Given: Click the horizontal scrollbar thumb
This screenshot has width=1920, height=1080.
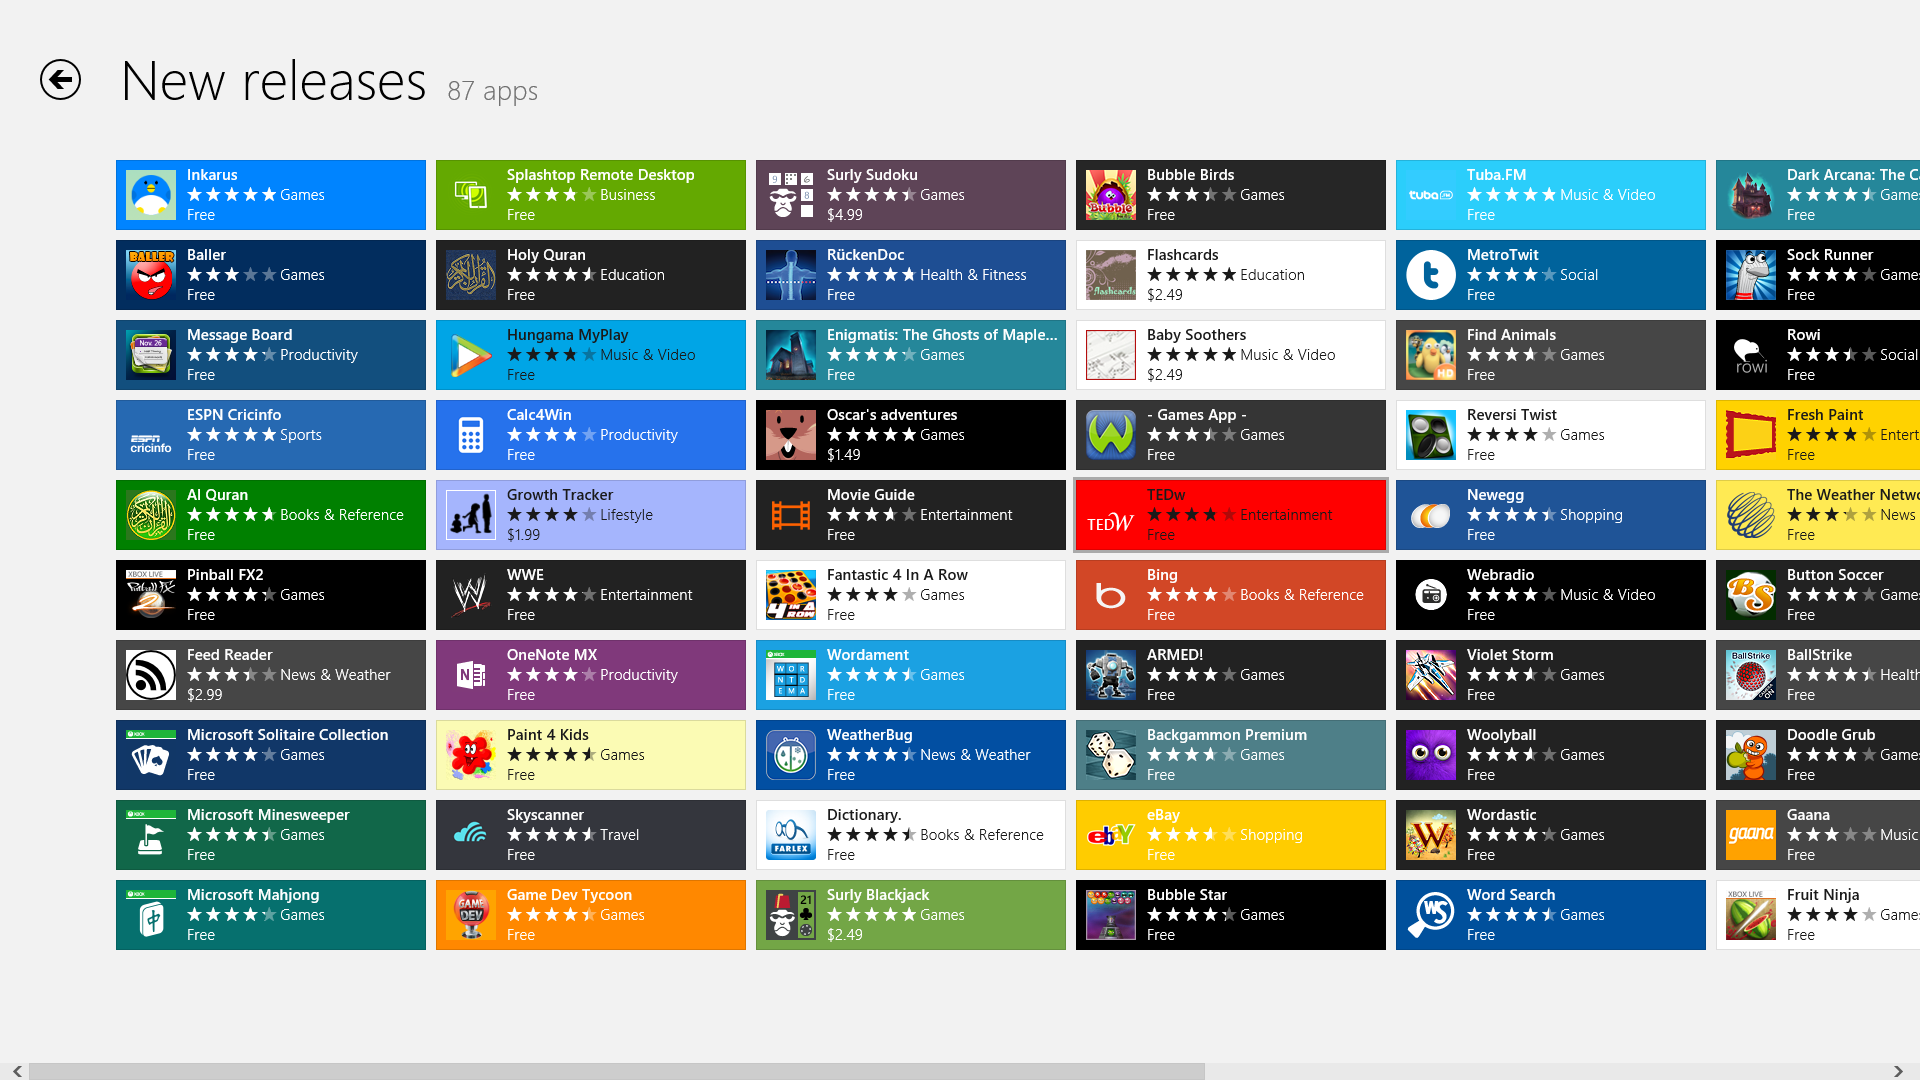Looking at the screenshot, I should pyautogui.click(x=616, y=1071).
